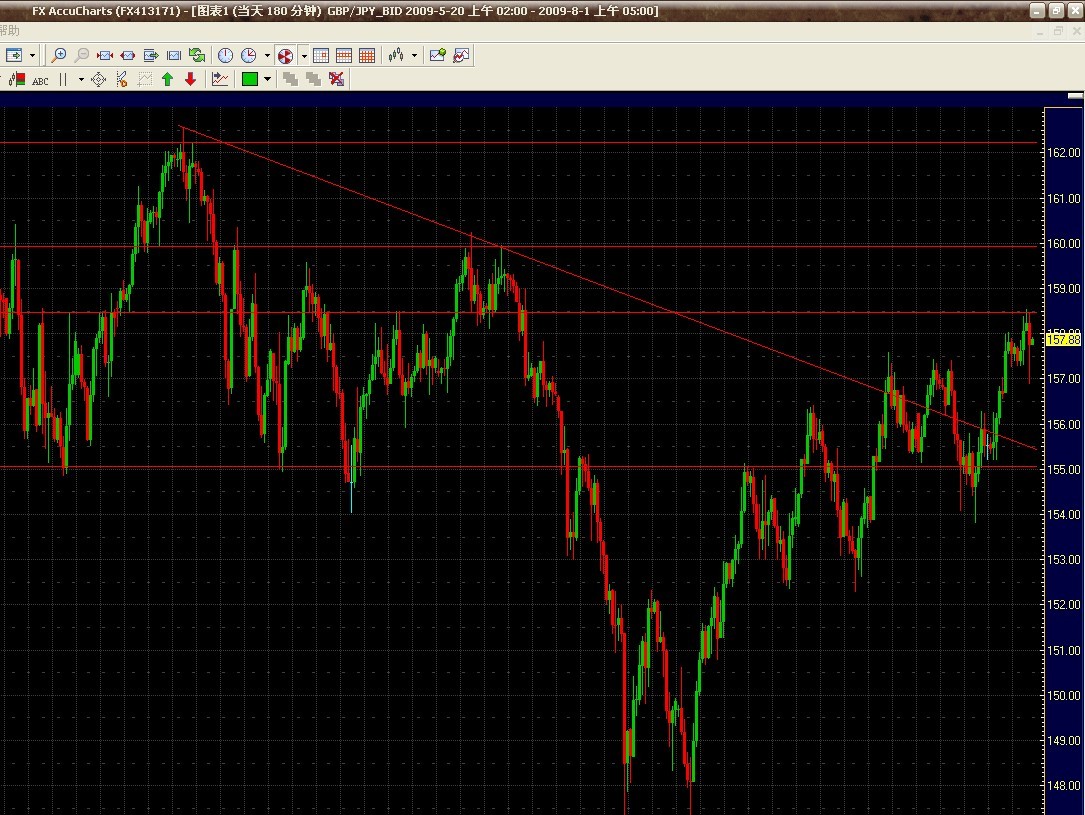Open the dropdown beside the pinwheel icon
The height and width of the screenshot is (815, 1085).
(304, 55)
